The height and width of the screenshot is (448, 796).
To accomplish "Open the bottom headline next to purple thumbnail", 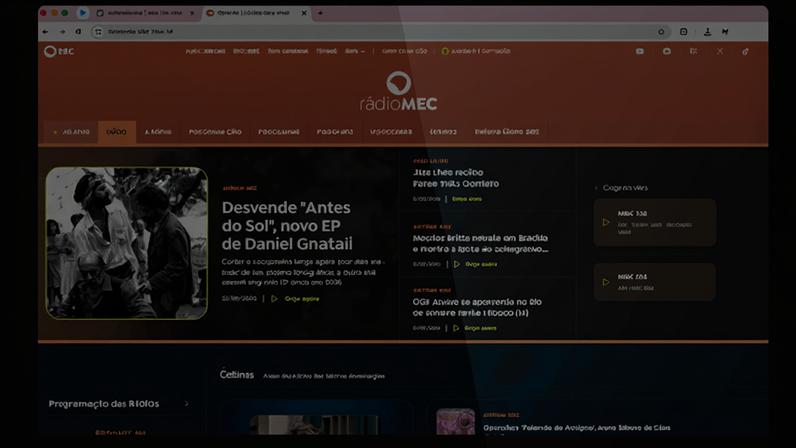I will tap(577, 428).
